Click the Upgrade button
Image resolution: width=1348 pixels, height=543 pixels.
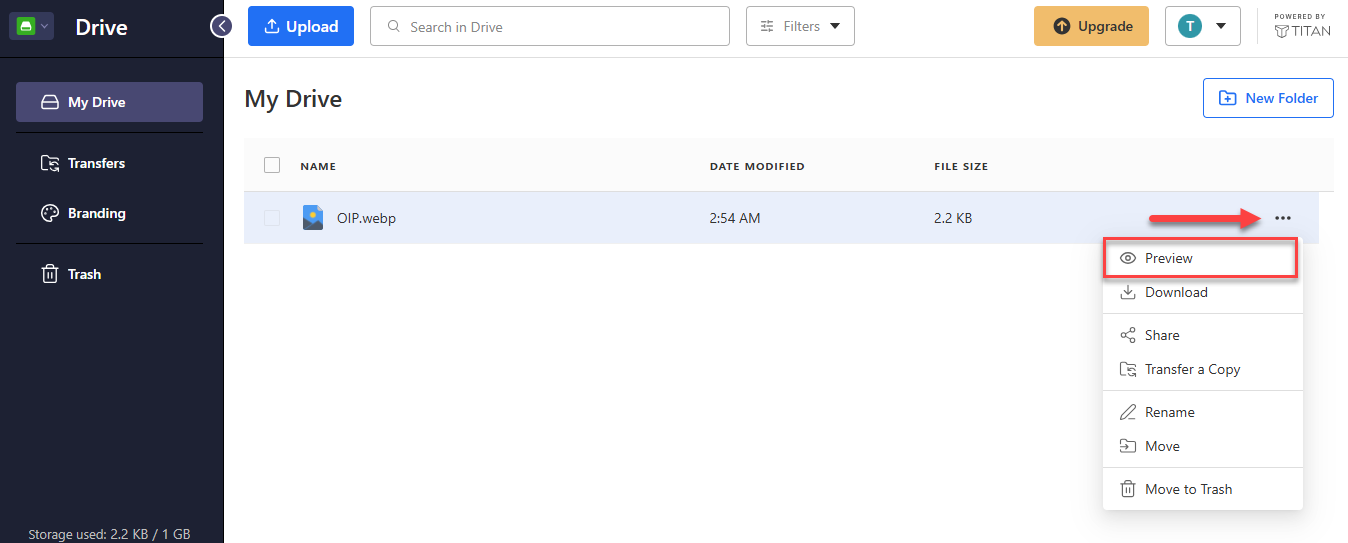pyautogui.click(x=1092, y=26)
